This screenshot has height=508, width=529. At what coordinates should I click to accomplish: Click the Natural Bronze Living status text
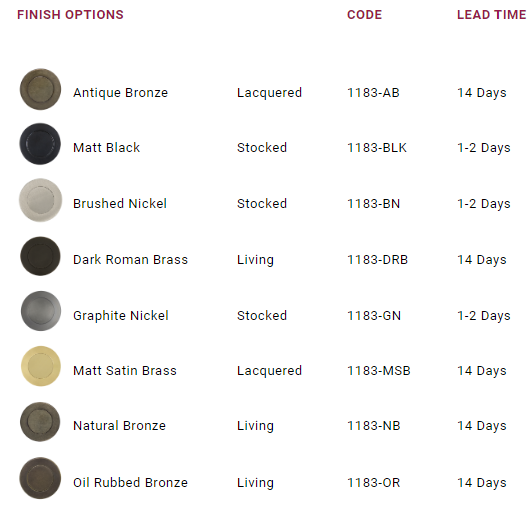[255, 426]
